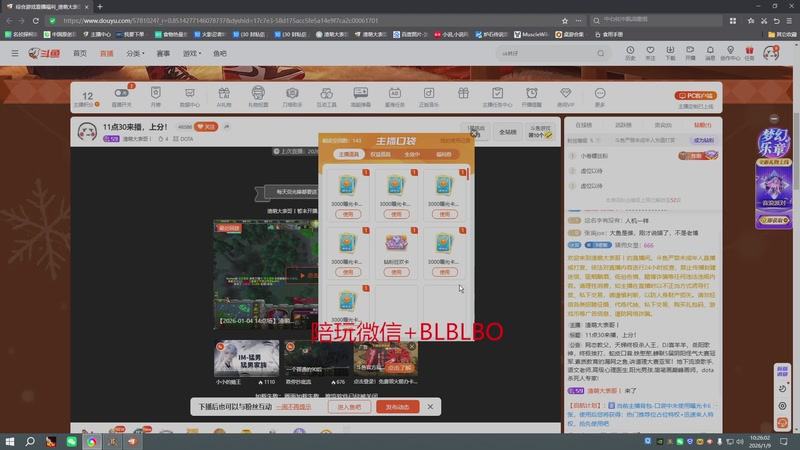Use the 钻粉狂欢卡 item
The width and height of the screenshot is (800, 450).
point(396,272)
